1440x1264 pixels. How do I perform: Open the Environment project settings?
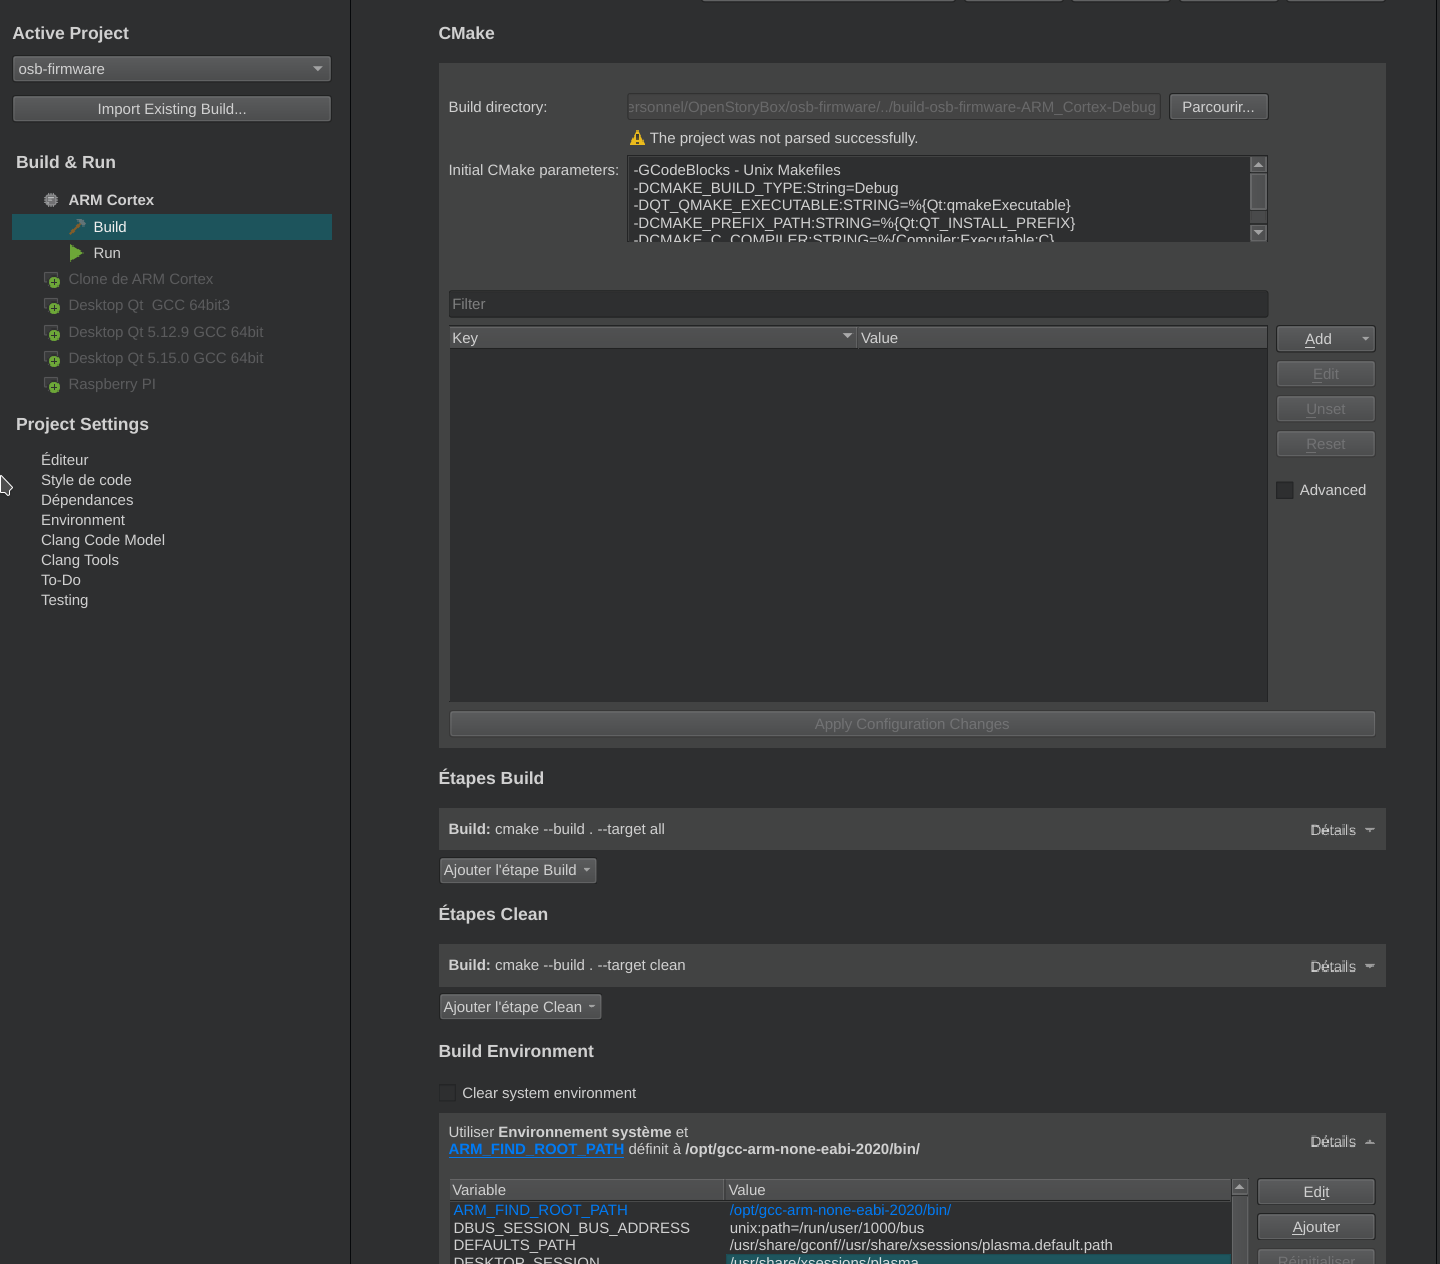click(x=83, y=520)
